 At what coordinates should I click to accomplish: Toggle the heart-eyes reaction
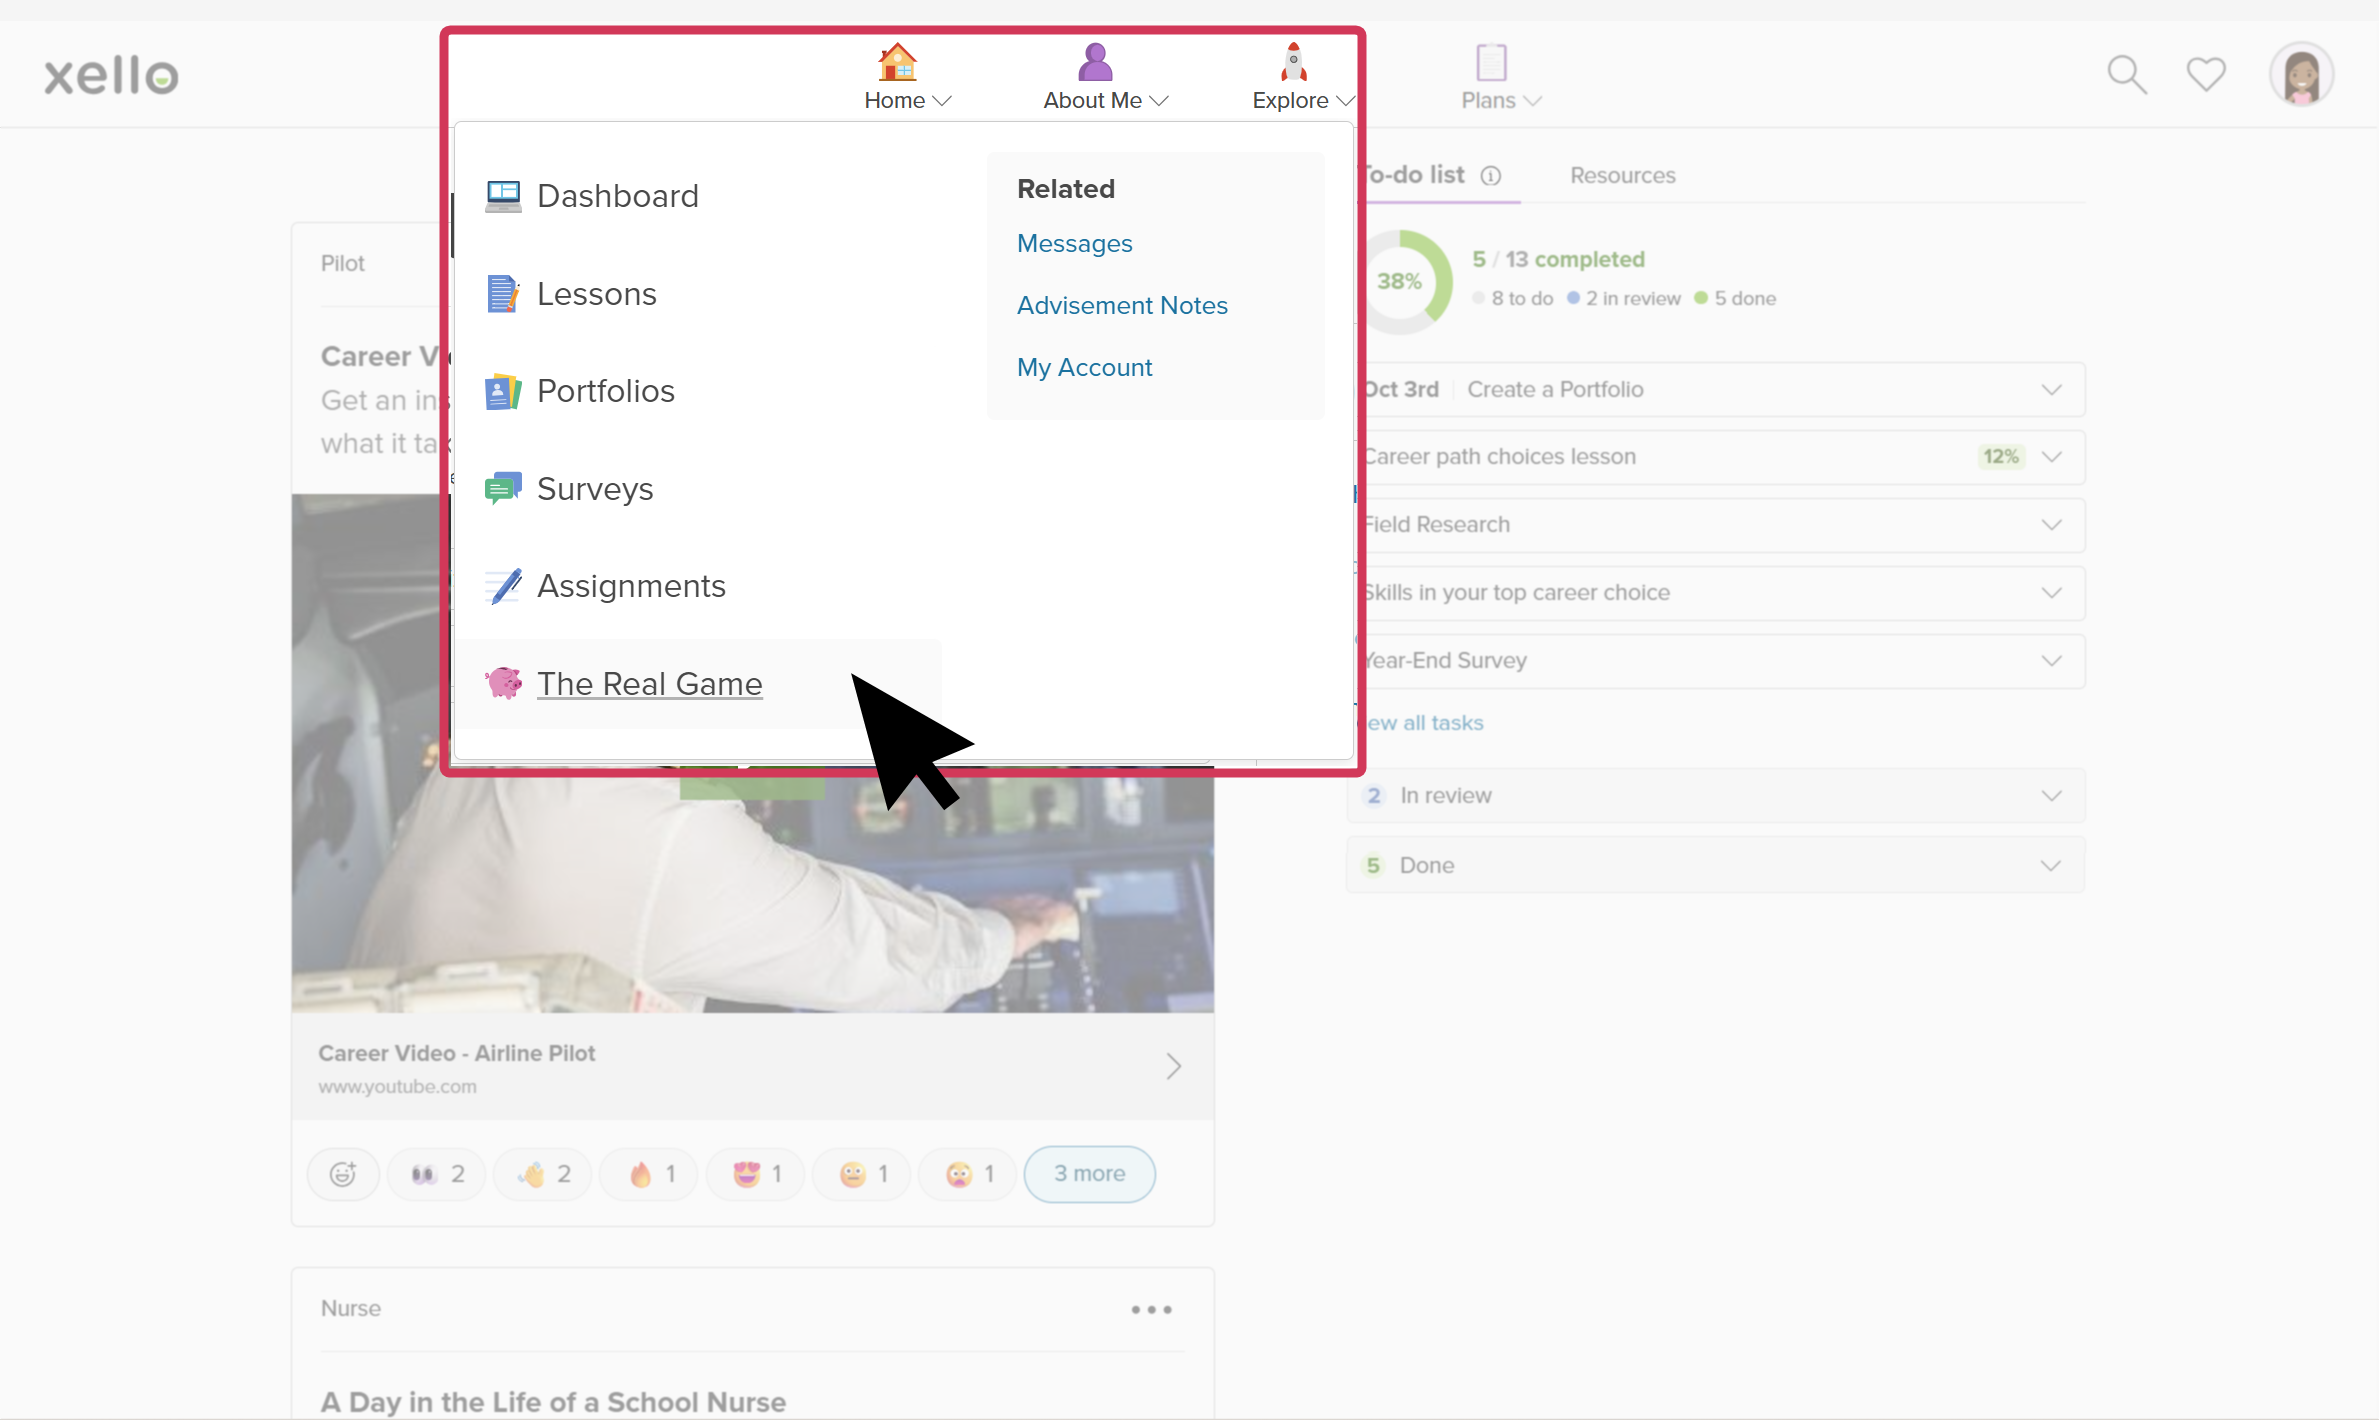point(757,1174)
